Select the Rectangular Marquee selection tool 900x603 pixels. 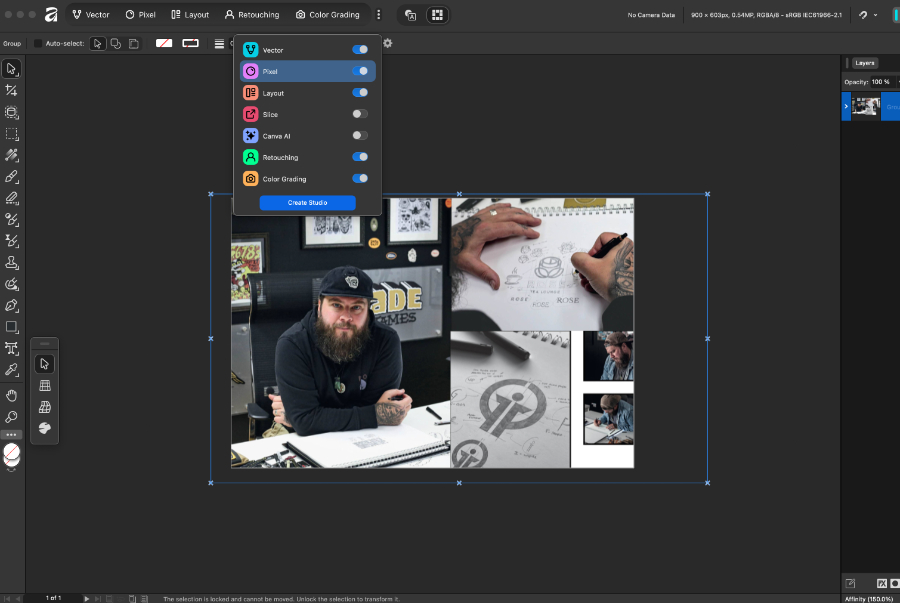12,134
